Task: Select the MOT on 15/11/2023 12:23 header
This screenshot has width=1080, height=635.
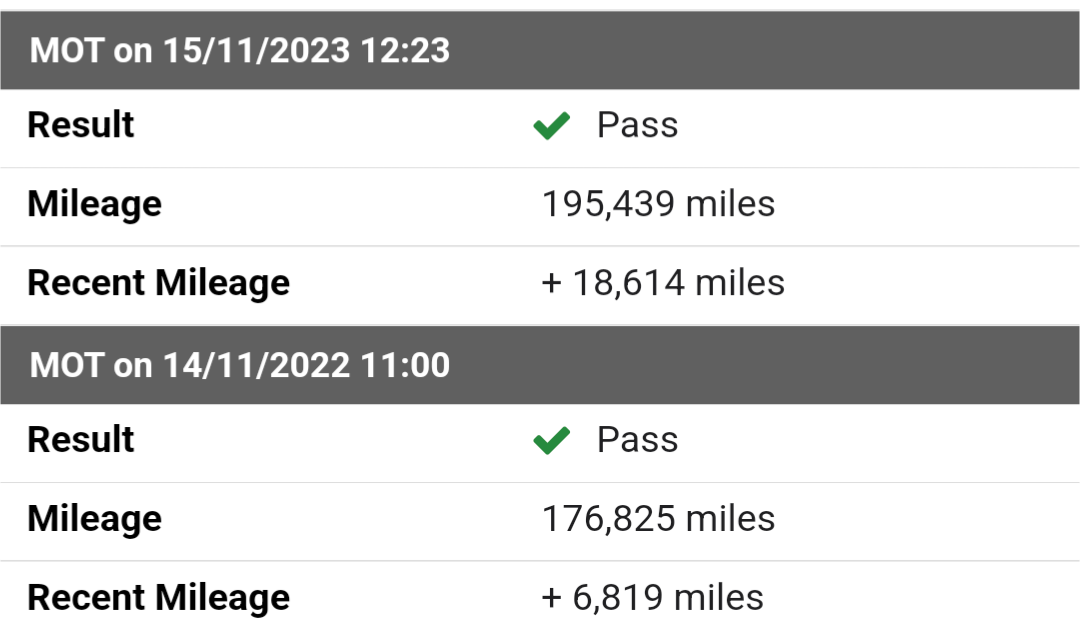Action: [540, 50]
